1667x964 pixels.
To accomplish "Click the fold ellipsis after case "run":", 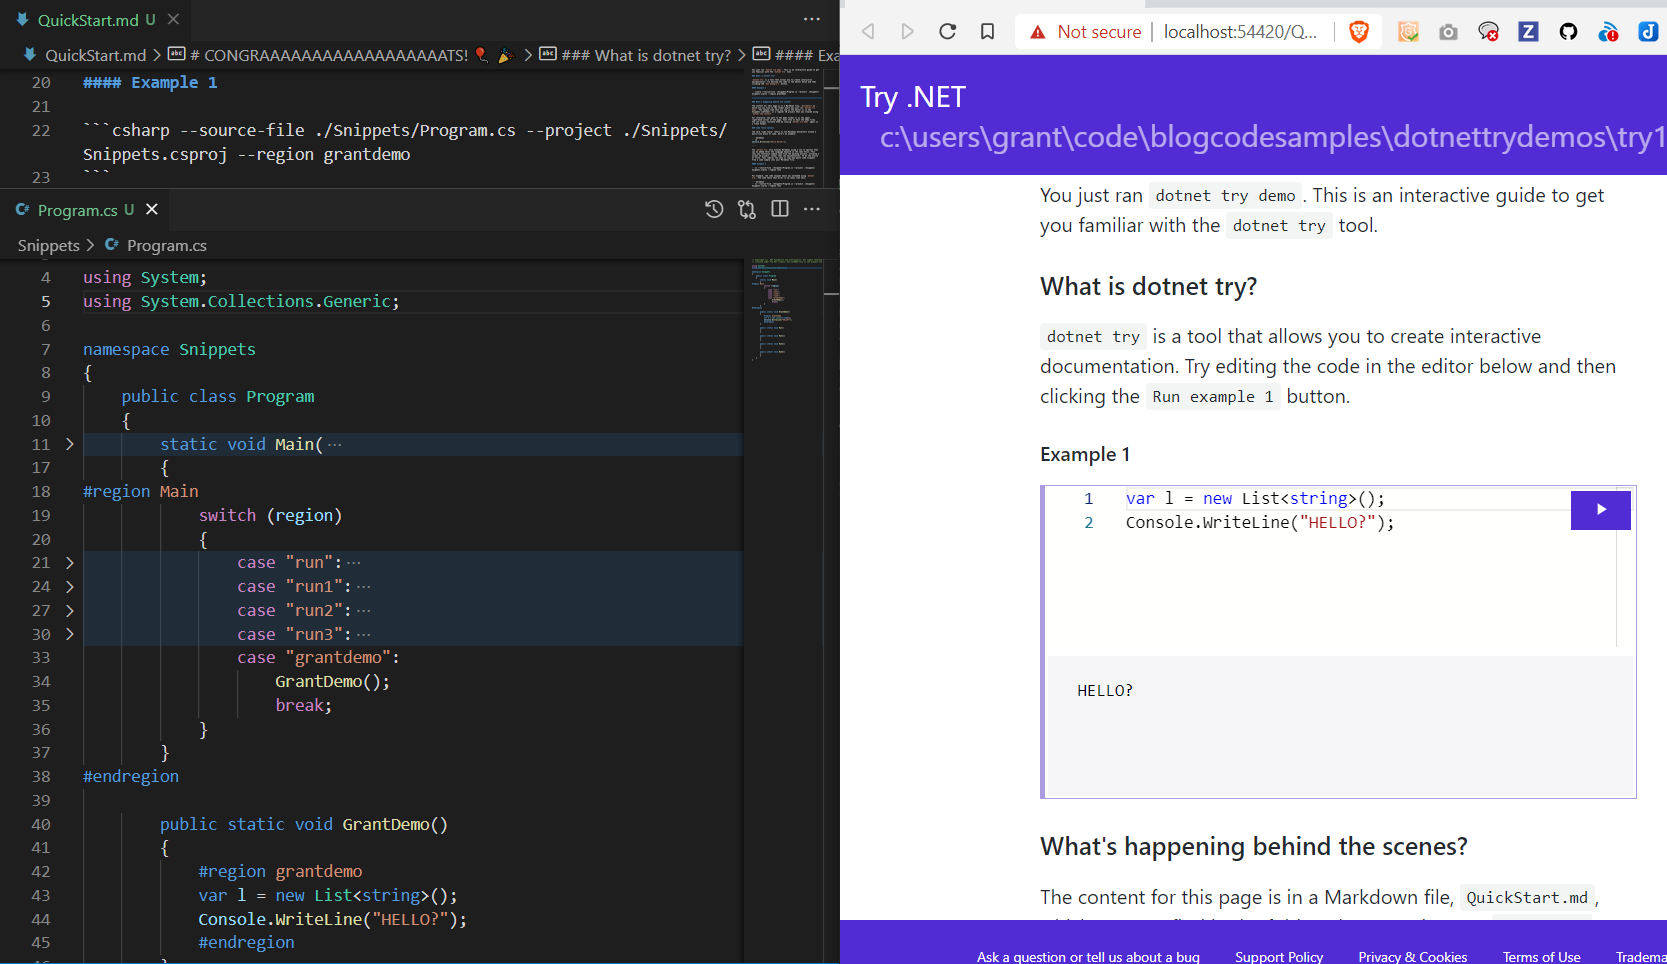I will coord(354,563).
